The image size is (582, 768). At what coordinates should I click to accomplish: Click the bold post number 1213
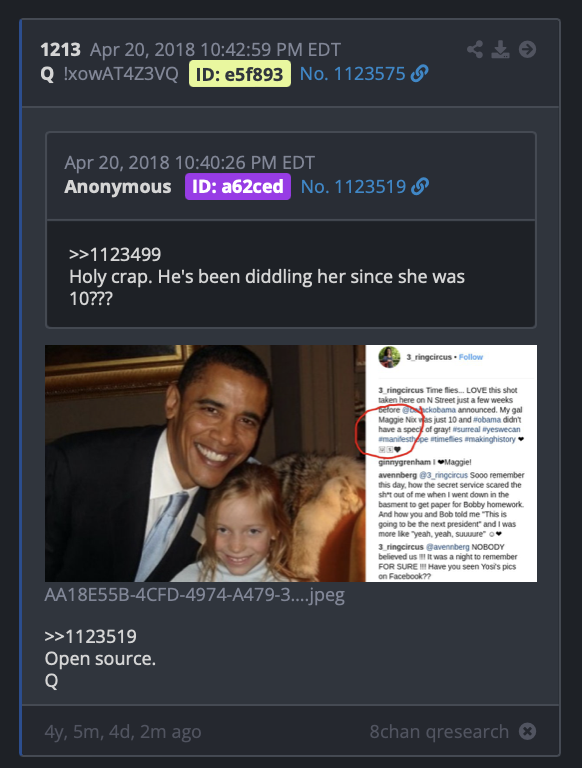point(60,49)
